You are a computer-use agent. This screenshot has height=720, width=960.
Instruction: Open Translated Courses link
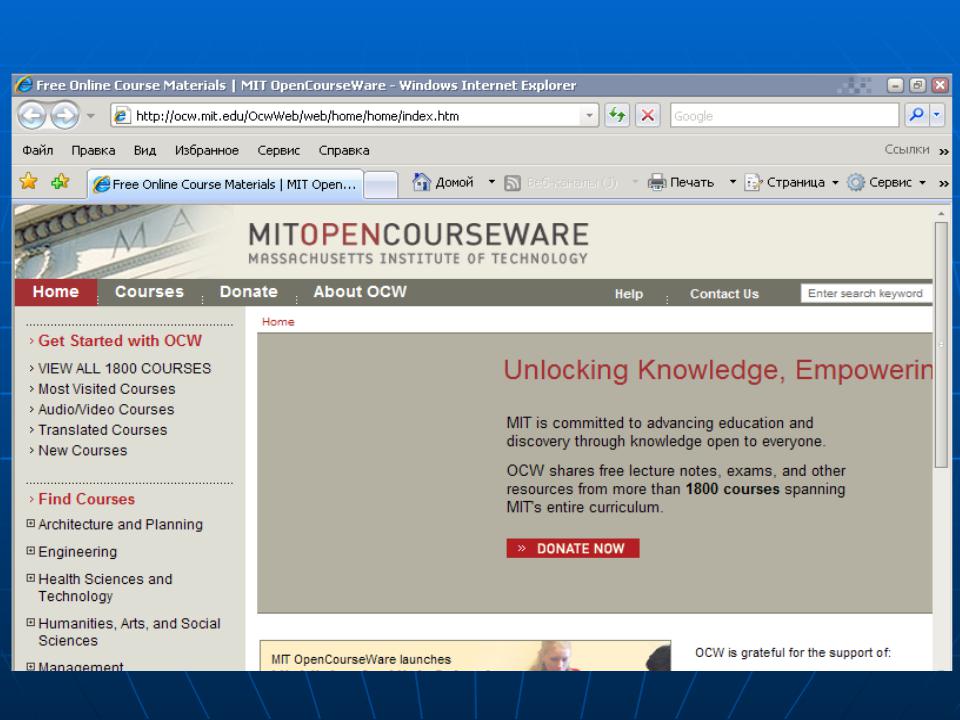point(102,430)
